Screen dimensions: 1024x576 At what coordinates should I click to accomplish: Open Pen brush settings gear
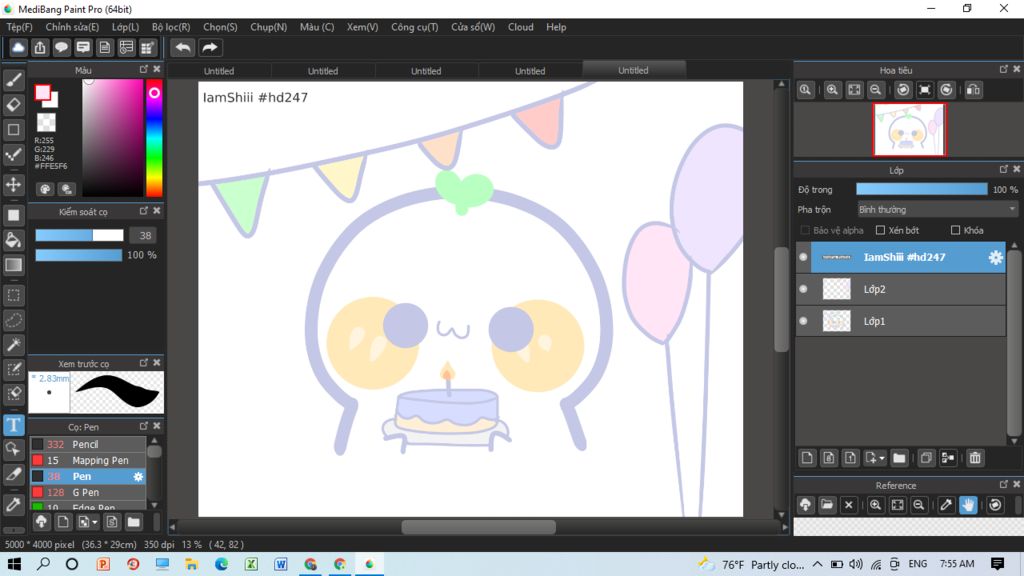click(138, 477)
